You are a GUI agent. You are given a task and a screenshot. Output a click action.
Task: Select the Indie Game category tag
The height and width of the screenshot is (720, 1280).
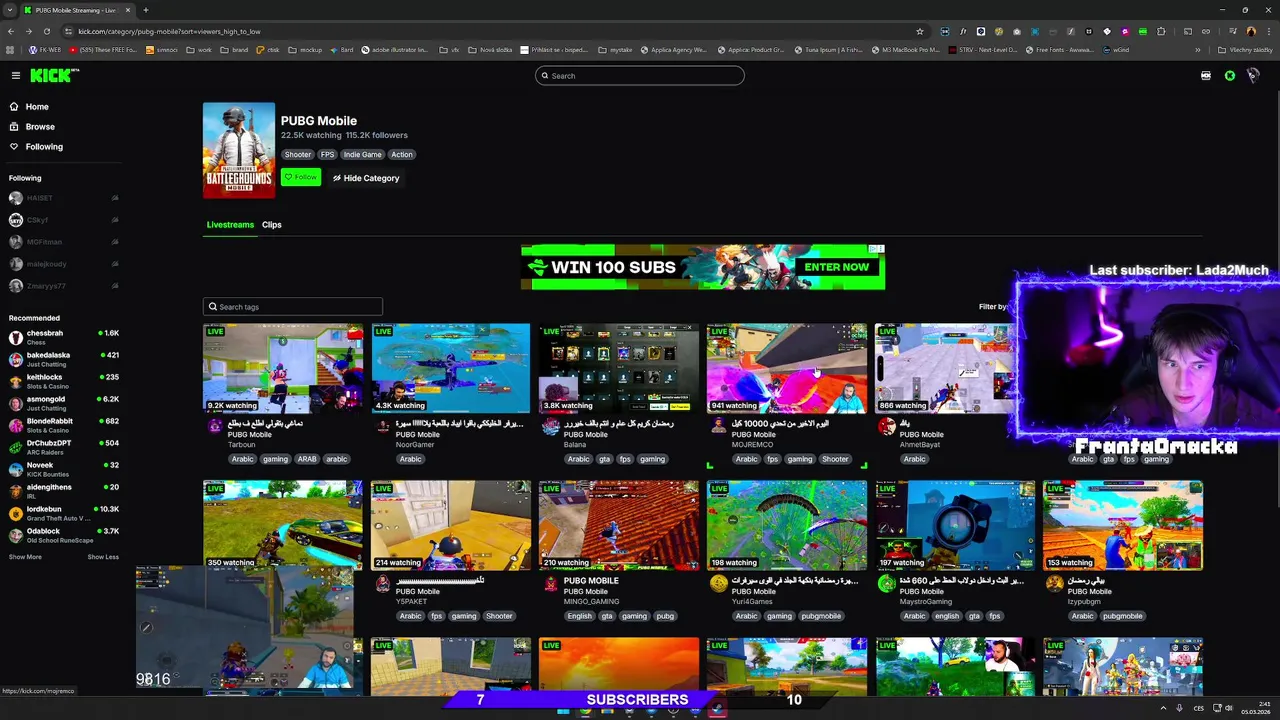(362, 154)
